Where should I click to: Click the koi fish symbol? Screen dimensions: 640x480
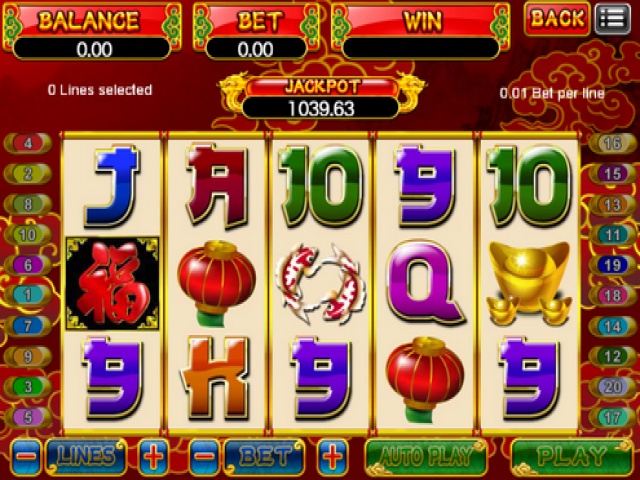321,283
